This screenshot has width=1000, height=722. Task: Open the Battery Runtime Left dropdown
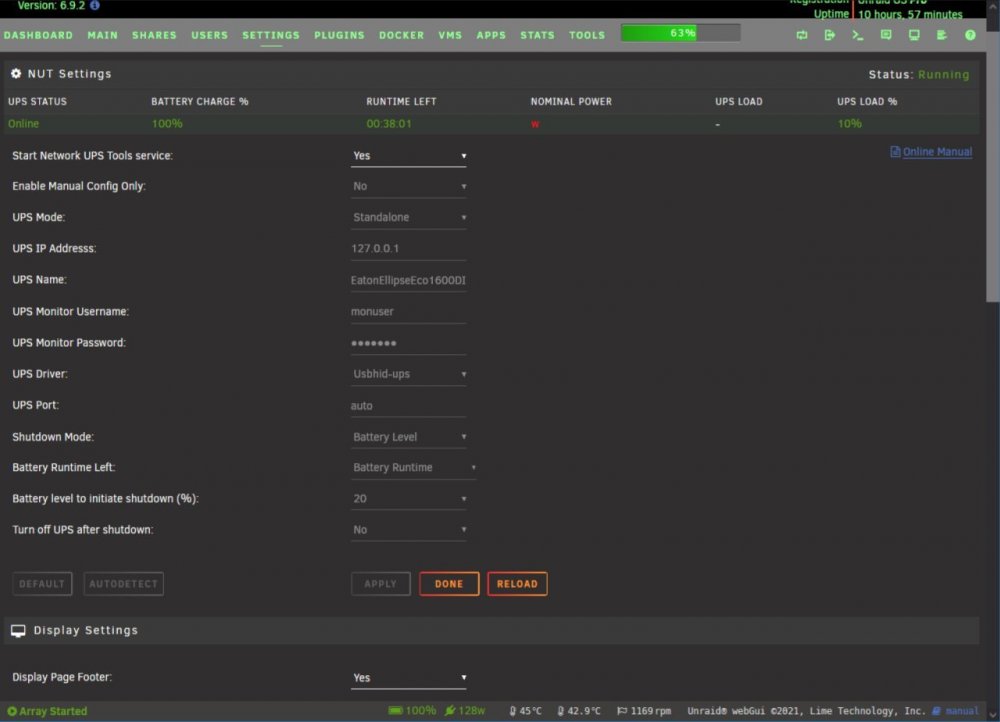click(x=413, y=468)
